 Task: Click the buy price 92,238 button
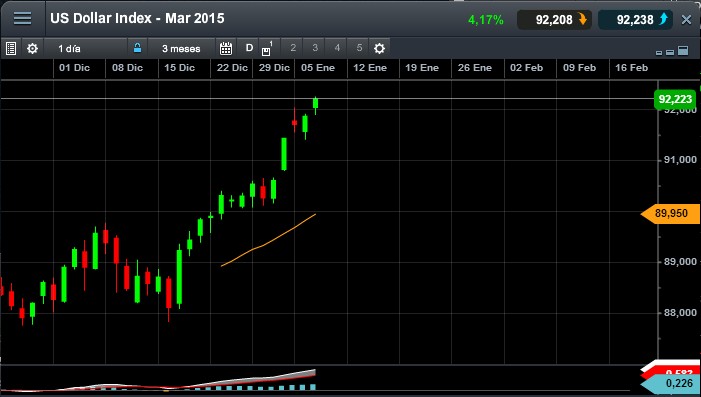635,20
